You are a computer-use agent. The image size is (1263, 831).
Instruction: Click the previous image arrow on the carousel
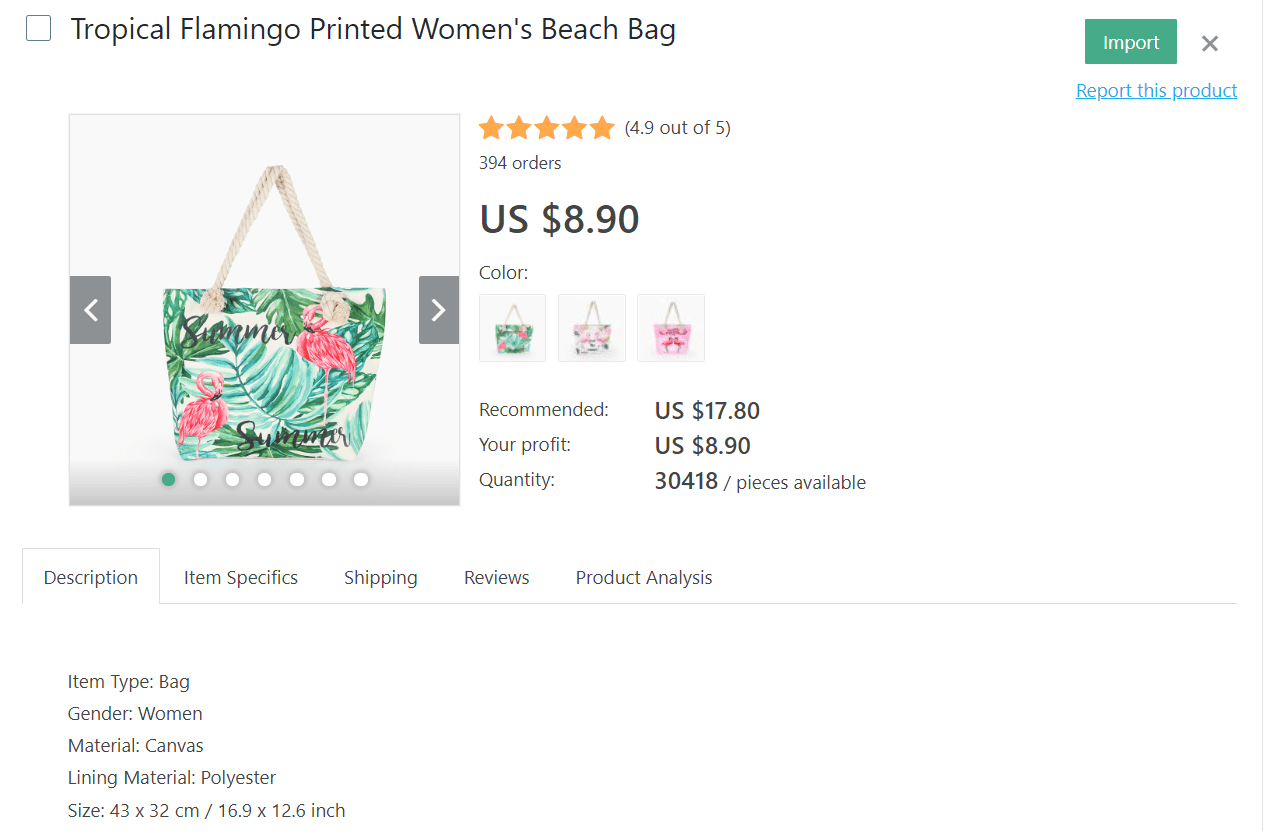point(90,310)
